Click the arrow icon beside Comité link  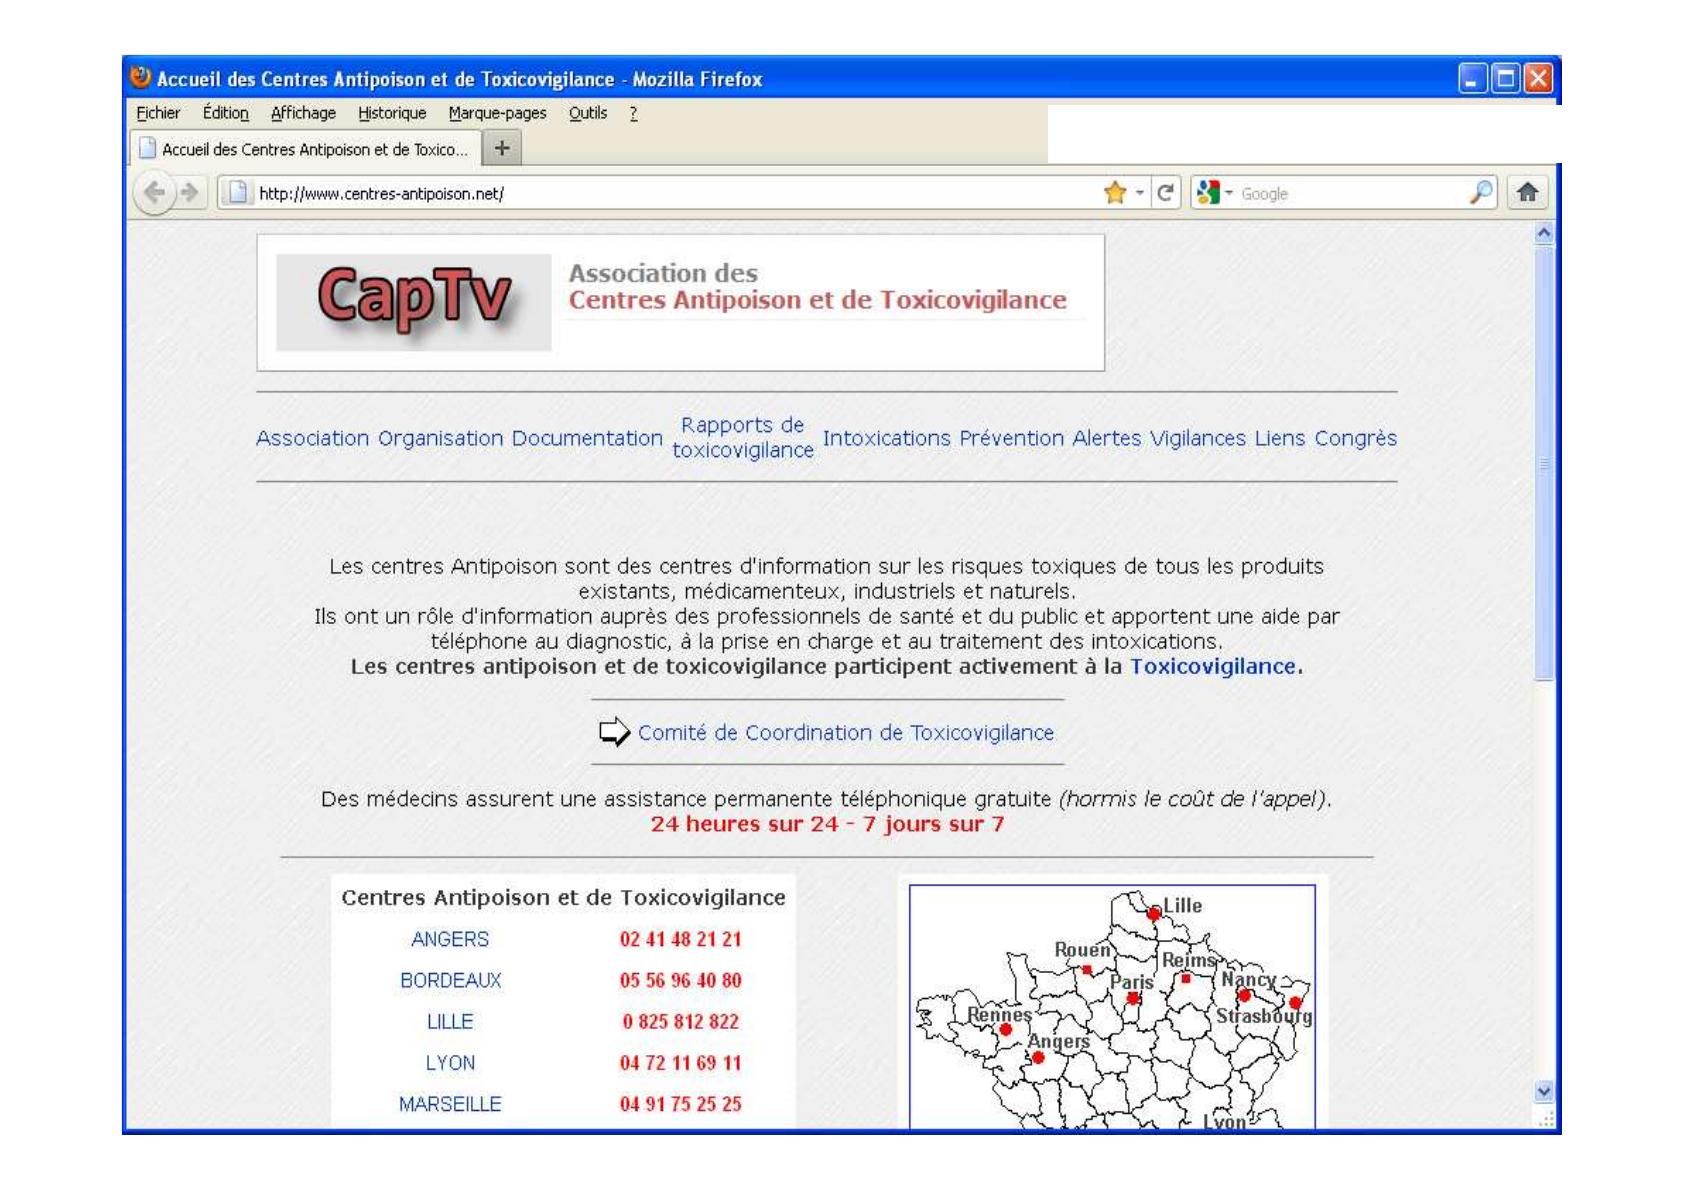point(614,732)
